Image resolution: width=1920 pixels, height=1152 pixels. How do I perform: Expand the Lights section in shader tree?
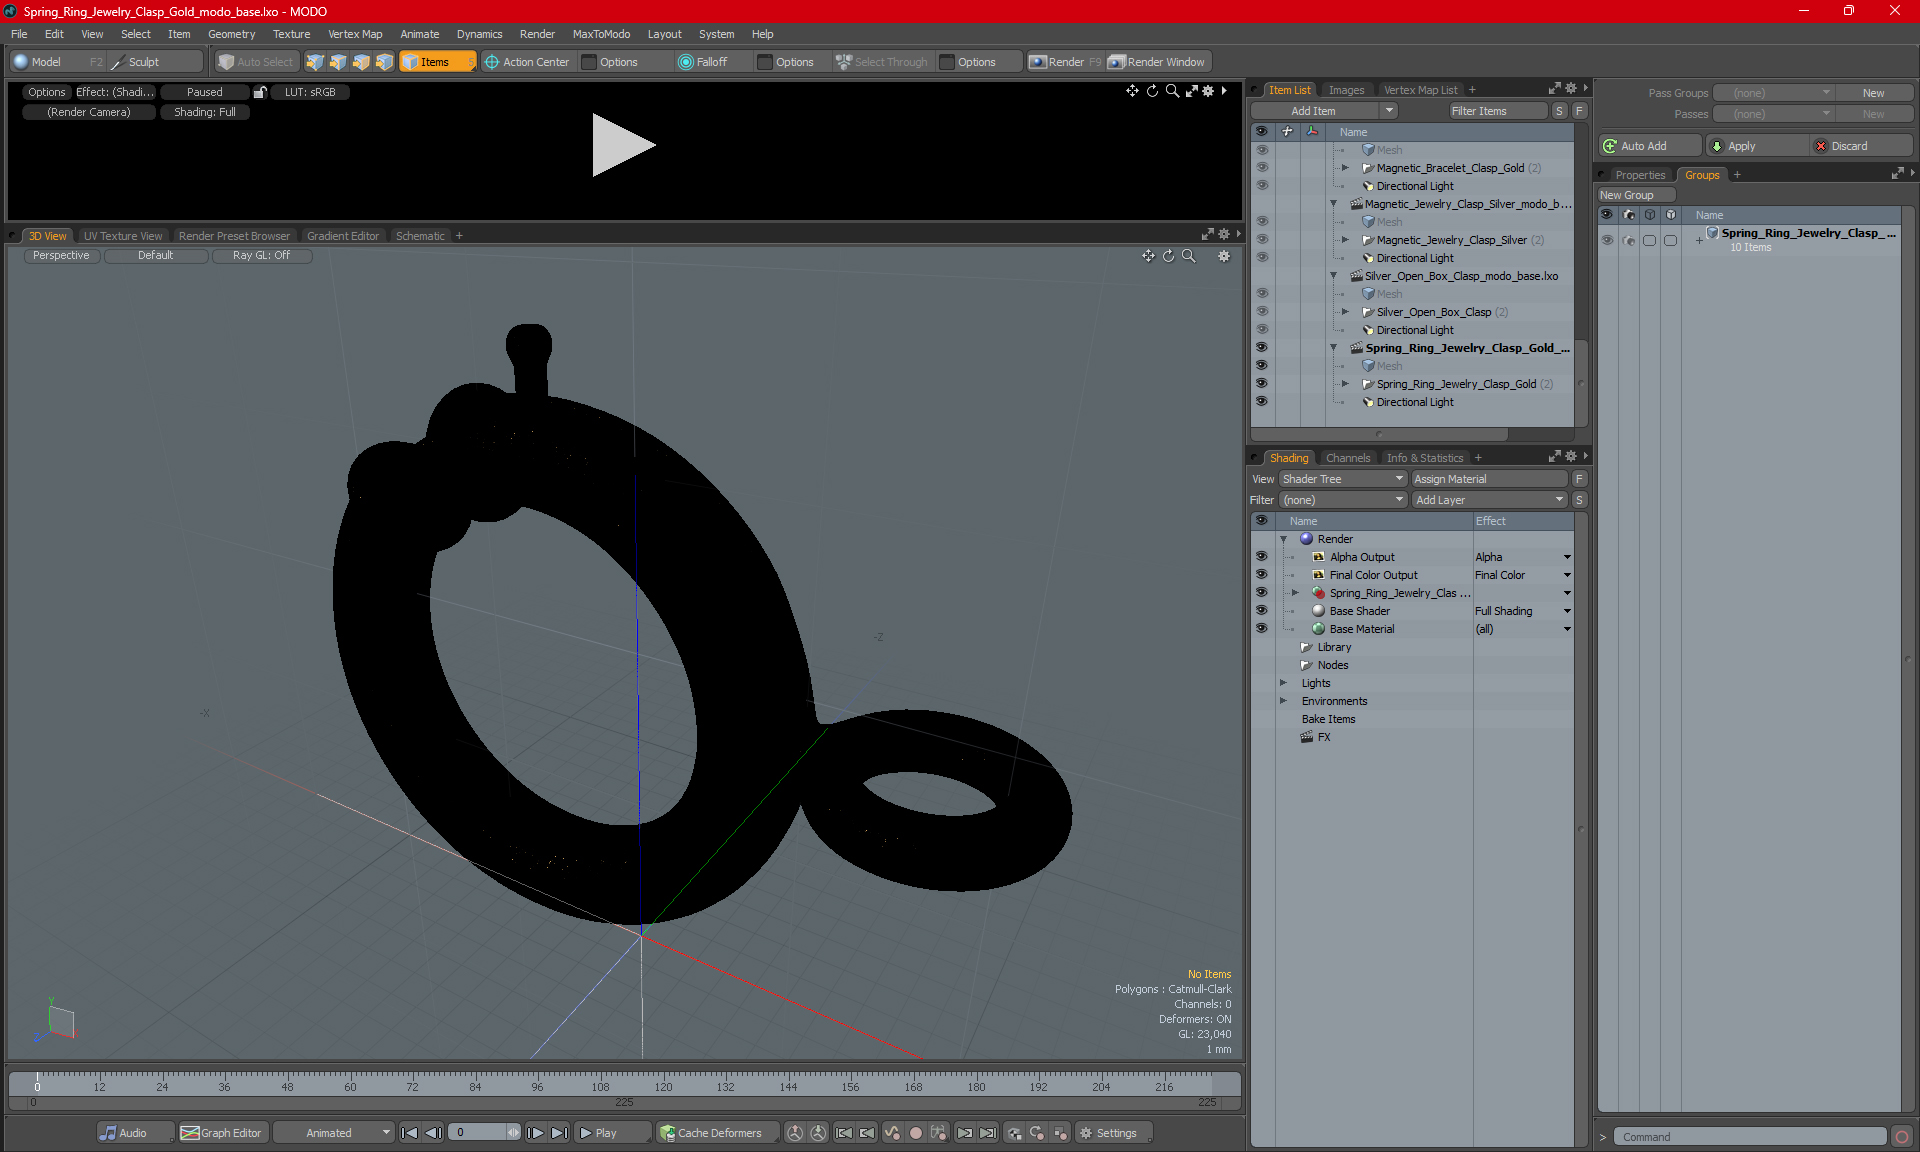[x=1283, y=683]
